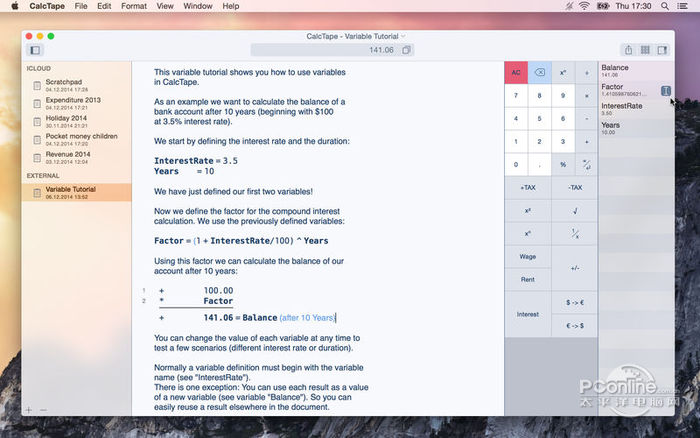Image resolution: width=700 pixels, height=438 pixels.
Task: Click the red AC clear key
Action: [x=516, y=72]
